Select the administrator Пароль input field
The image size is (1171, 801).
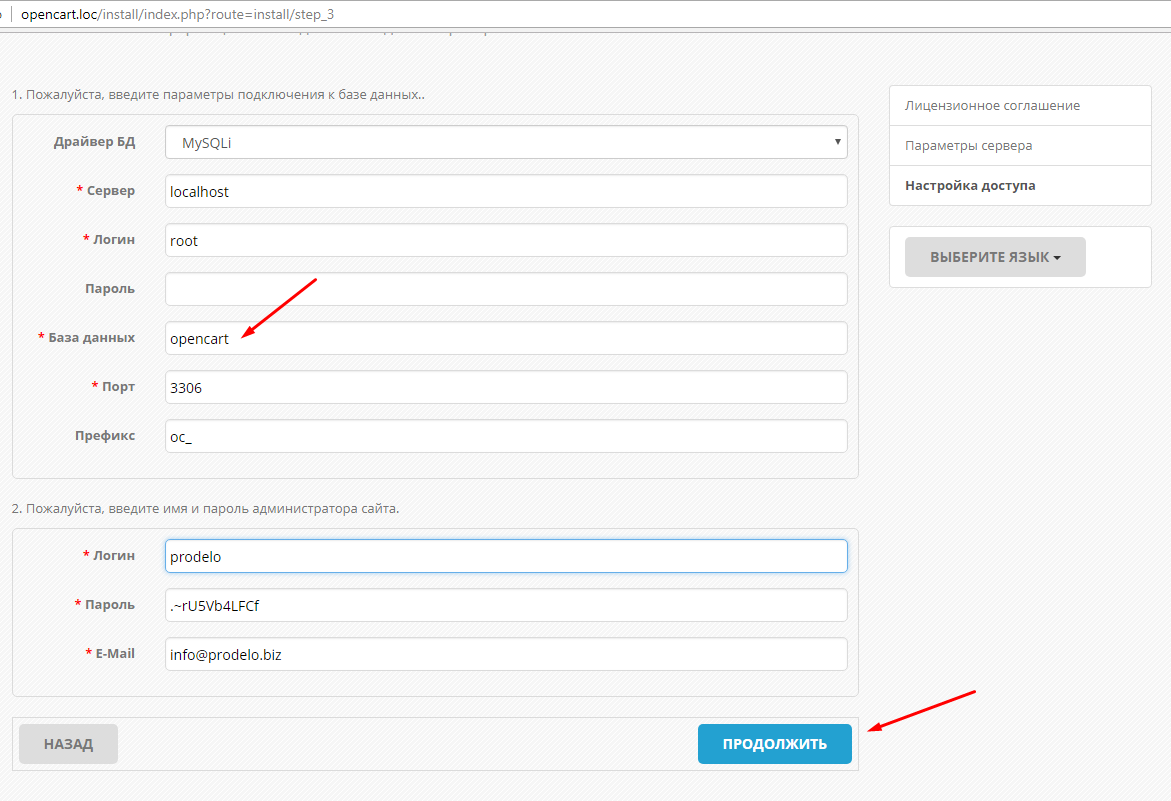tap(506, 605)
